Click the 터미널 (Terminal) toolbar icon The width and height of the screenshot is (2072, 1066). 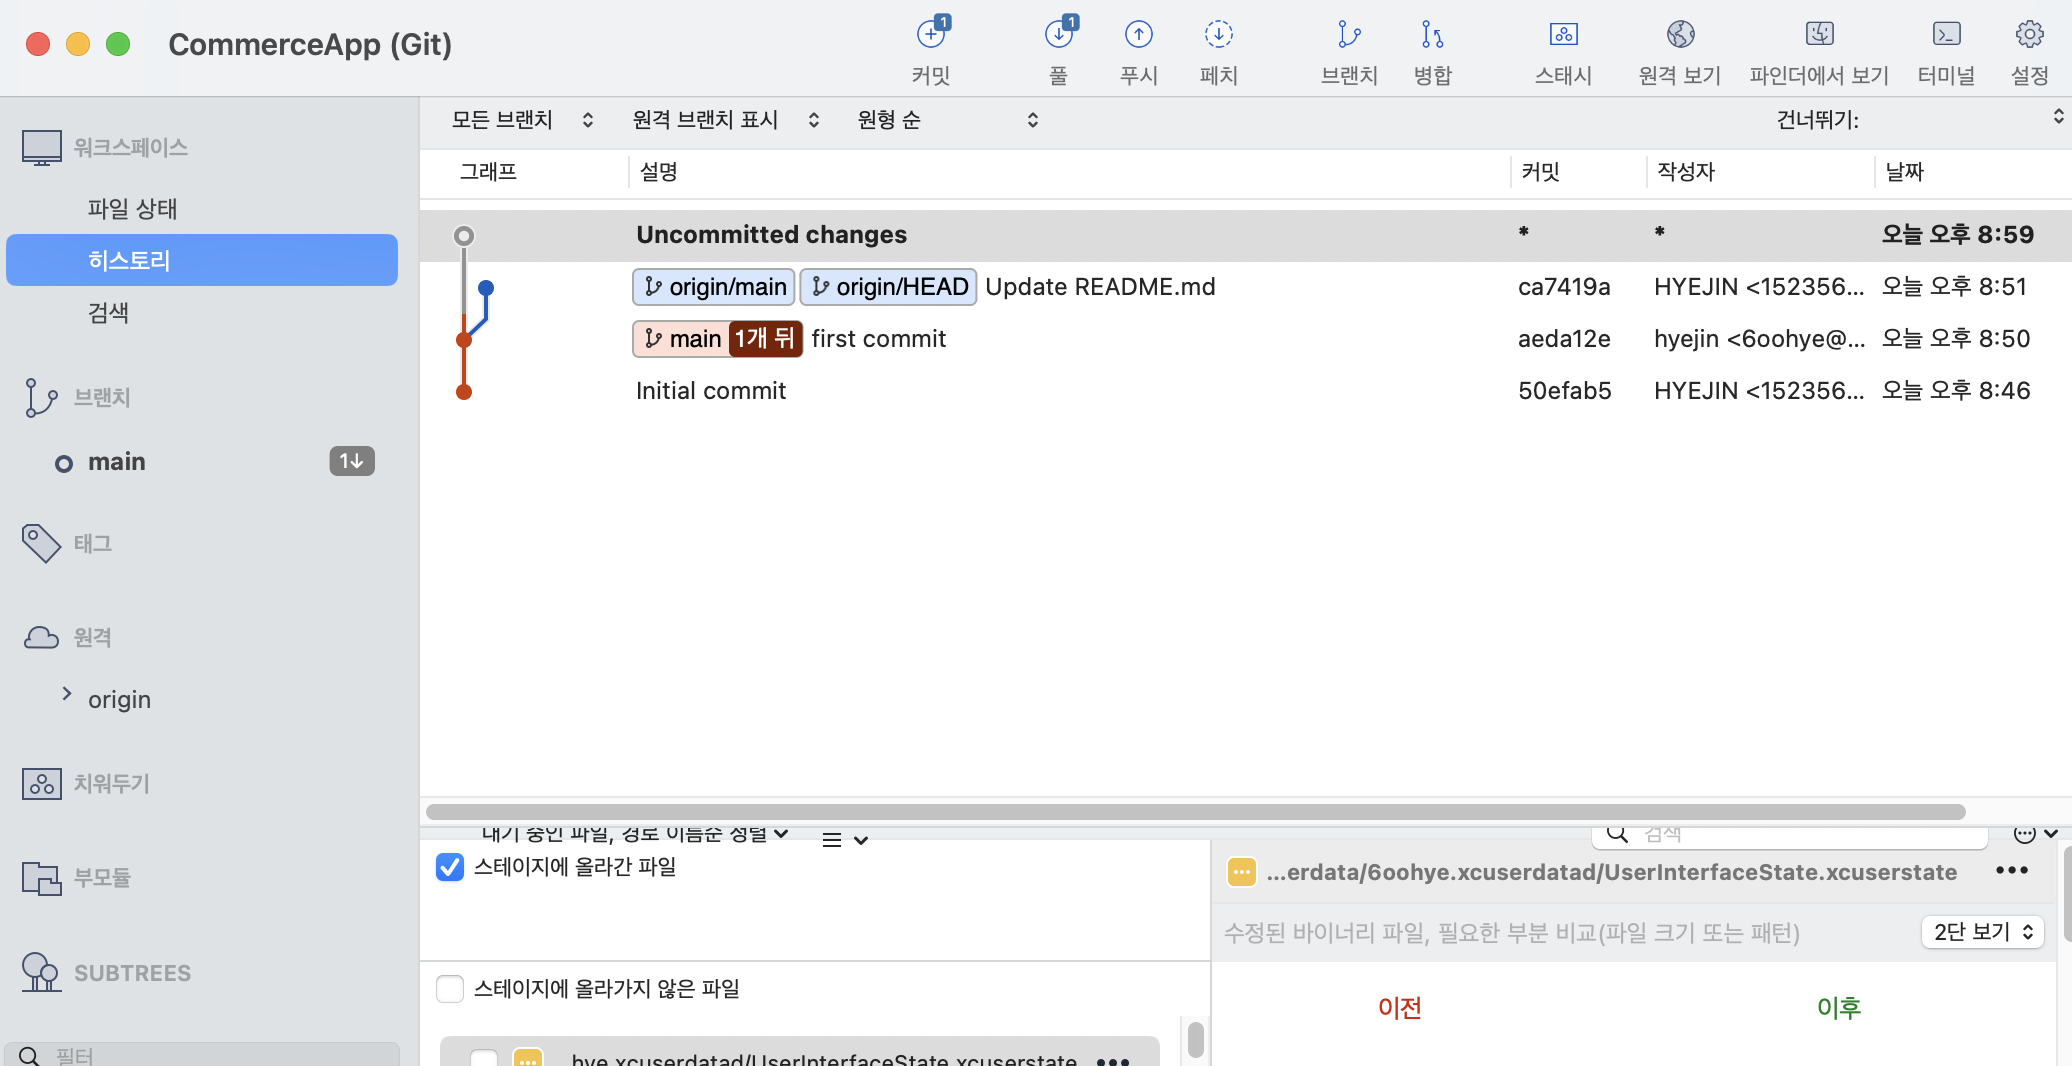pos(1945,47)
